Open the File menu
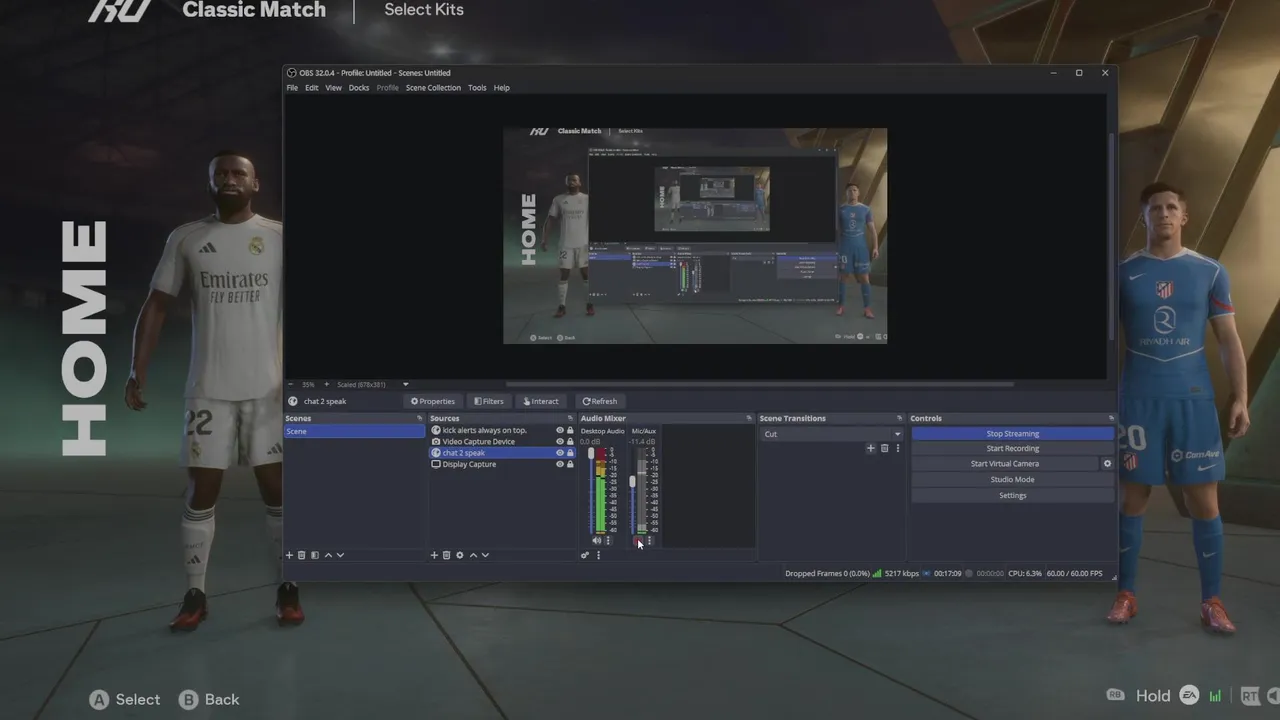1280x720 pixels. (292, 88)
